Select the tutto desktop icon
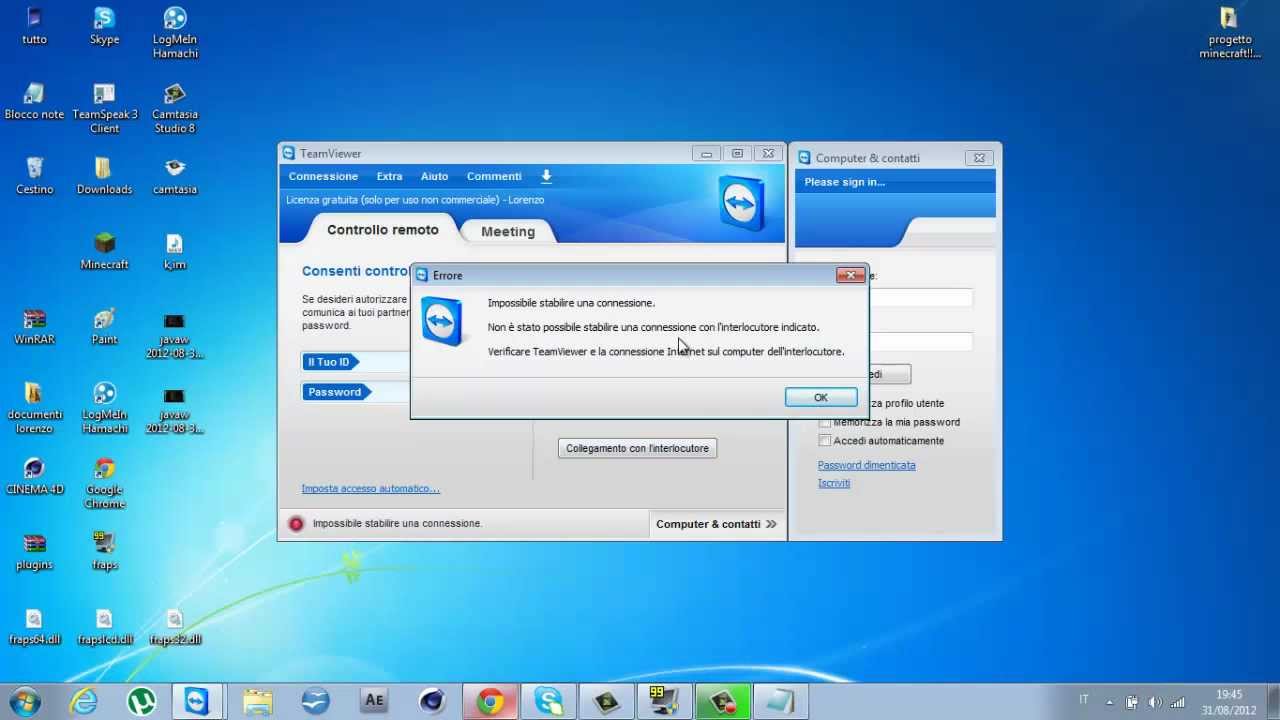 coord(34,27)
